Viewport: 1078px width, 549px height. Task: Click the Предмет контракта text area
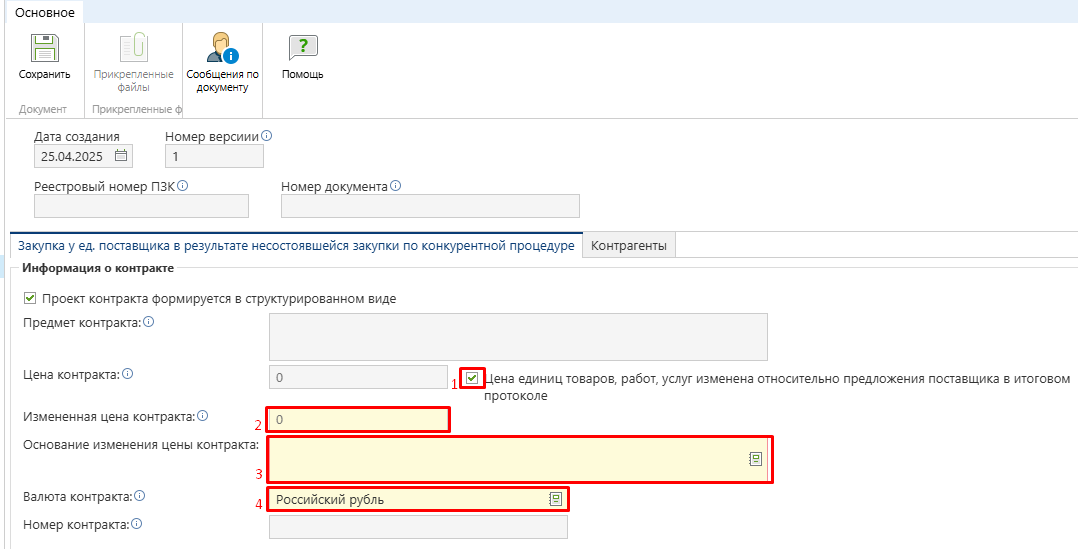click(518, 337)
